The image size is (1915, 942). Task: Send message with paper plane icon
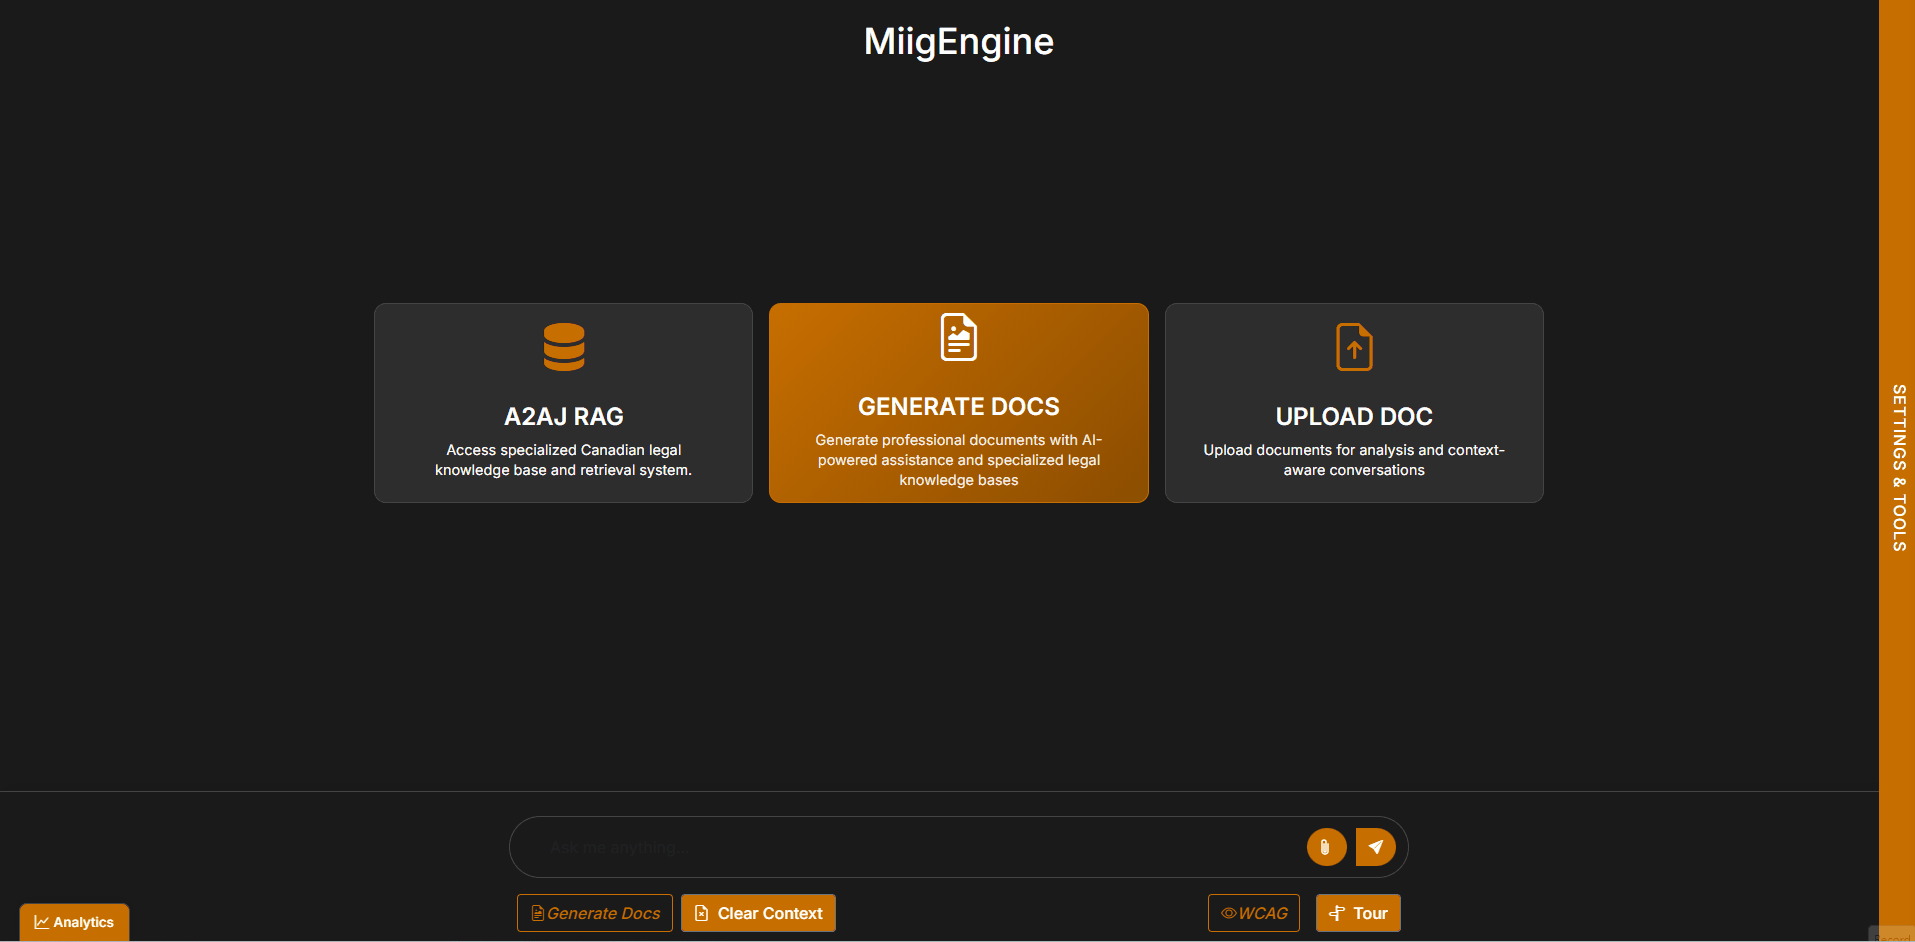[x=1376, y=847]
